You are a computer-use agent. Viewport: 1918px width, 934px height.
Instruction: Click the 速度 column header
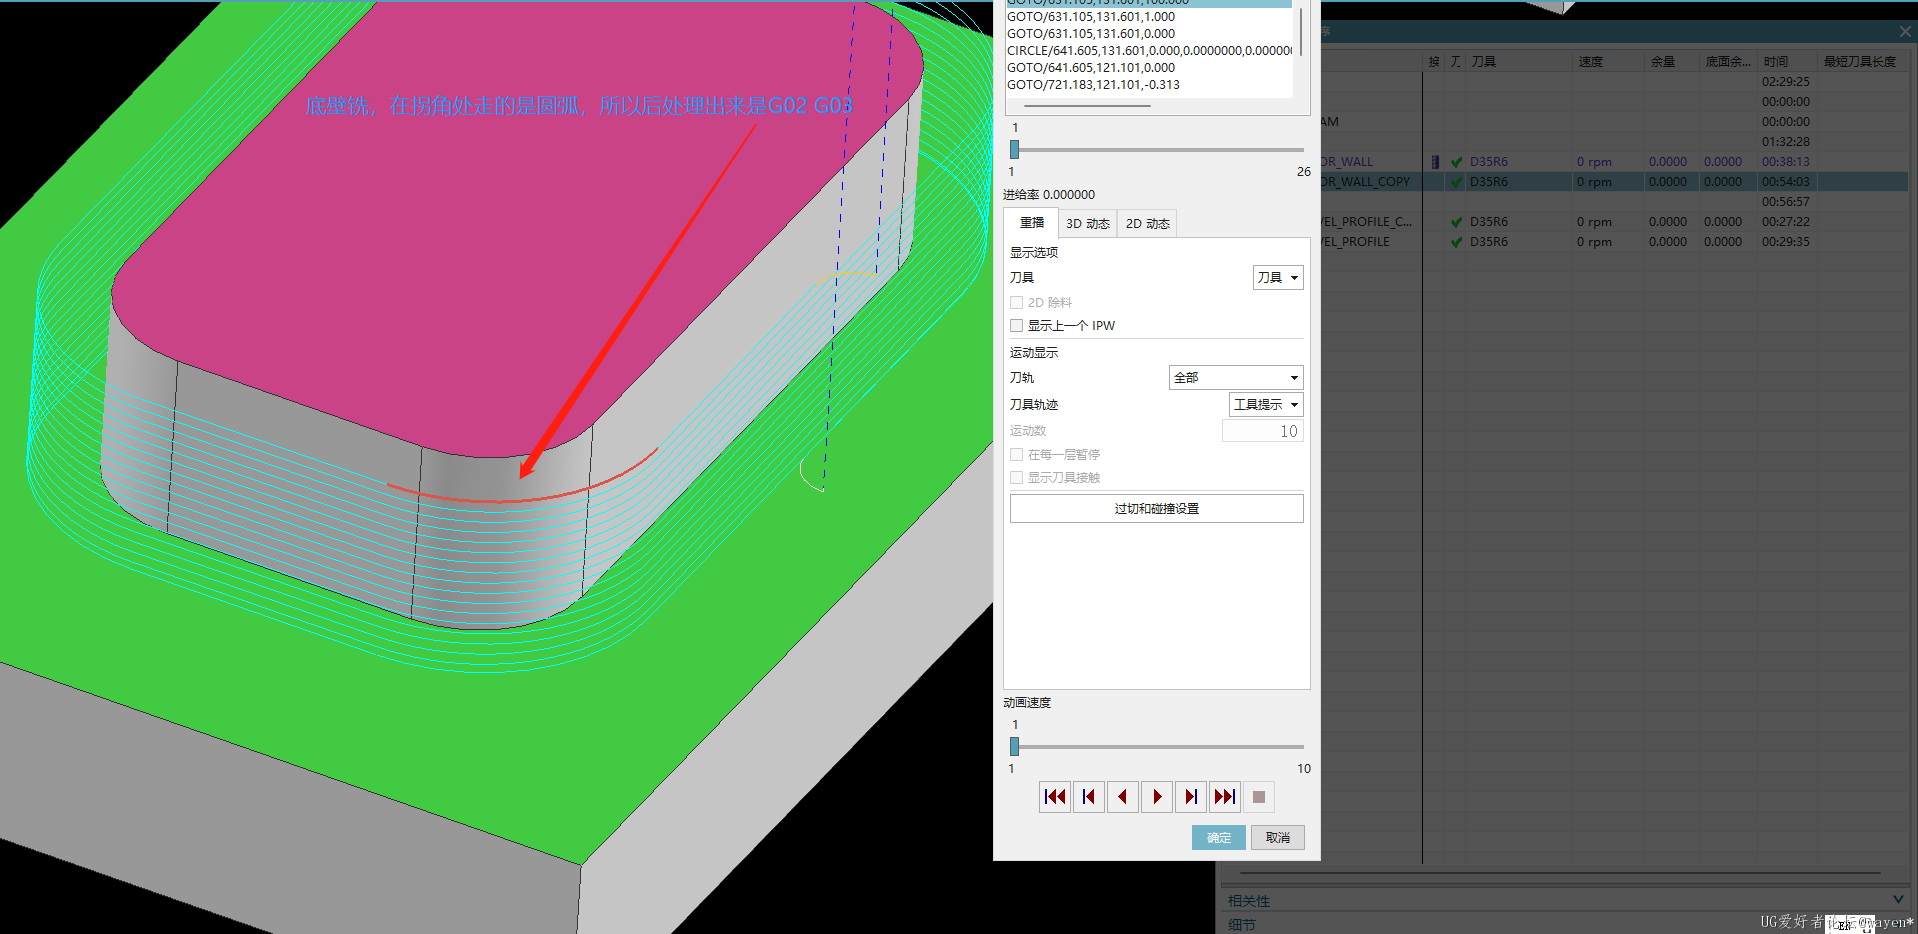click(x=1591, y=61)
